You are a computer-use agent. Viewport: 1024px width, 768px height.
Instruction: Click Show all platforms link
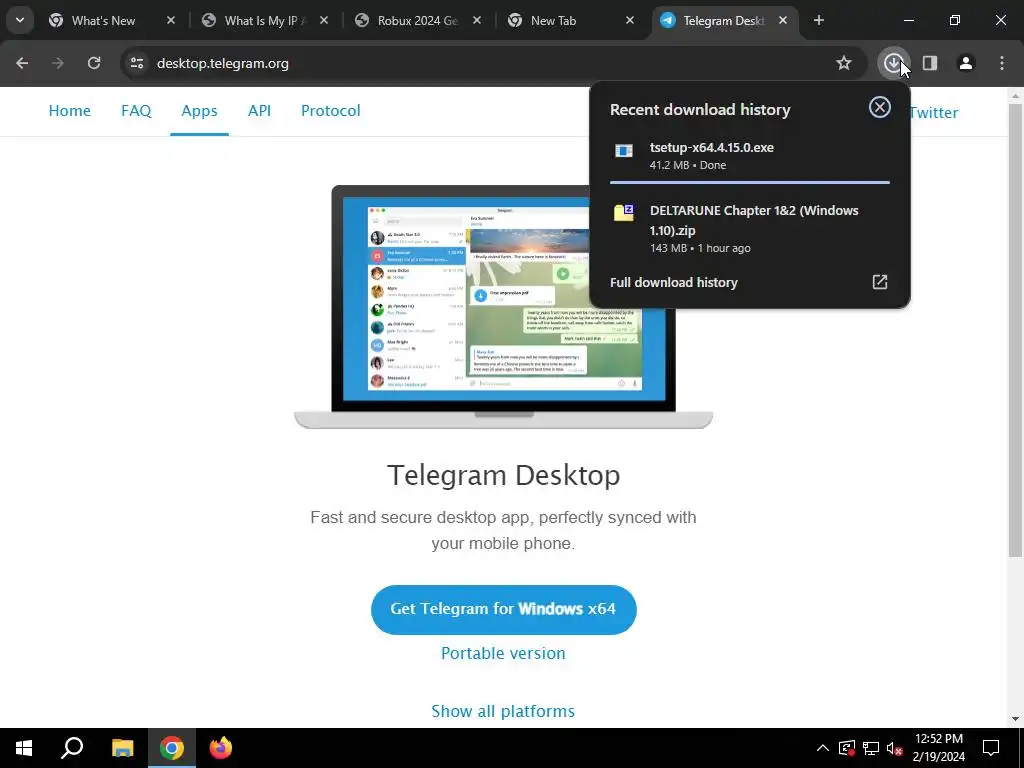pyautogui.click(x=503, y=711)
